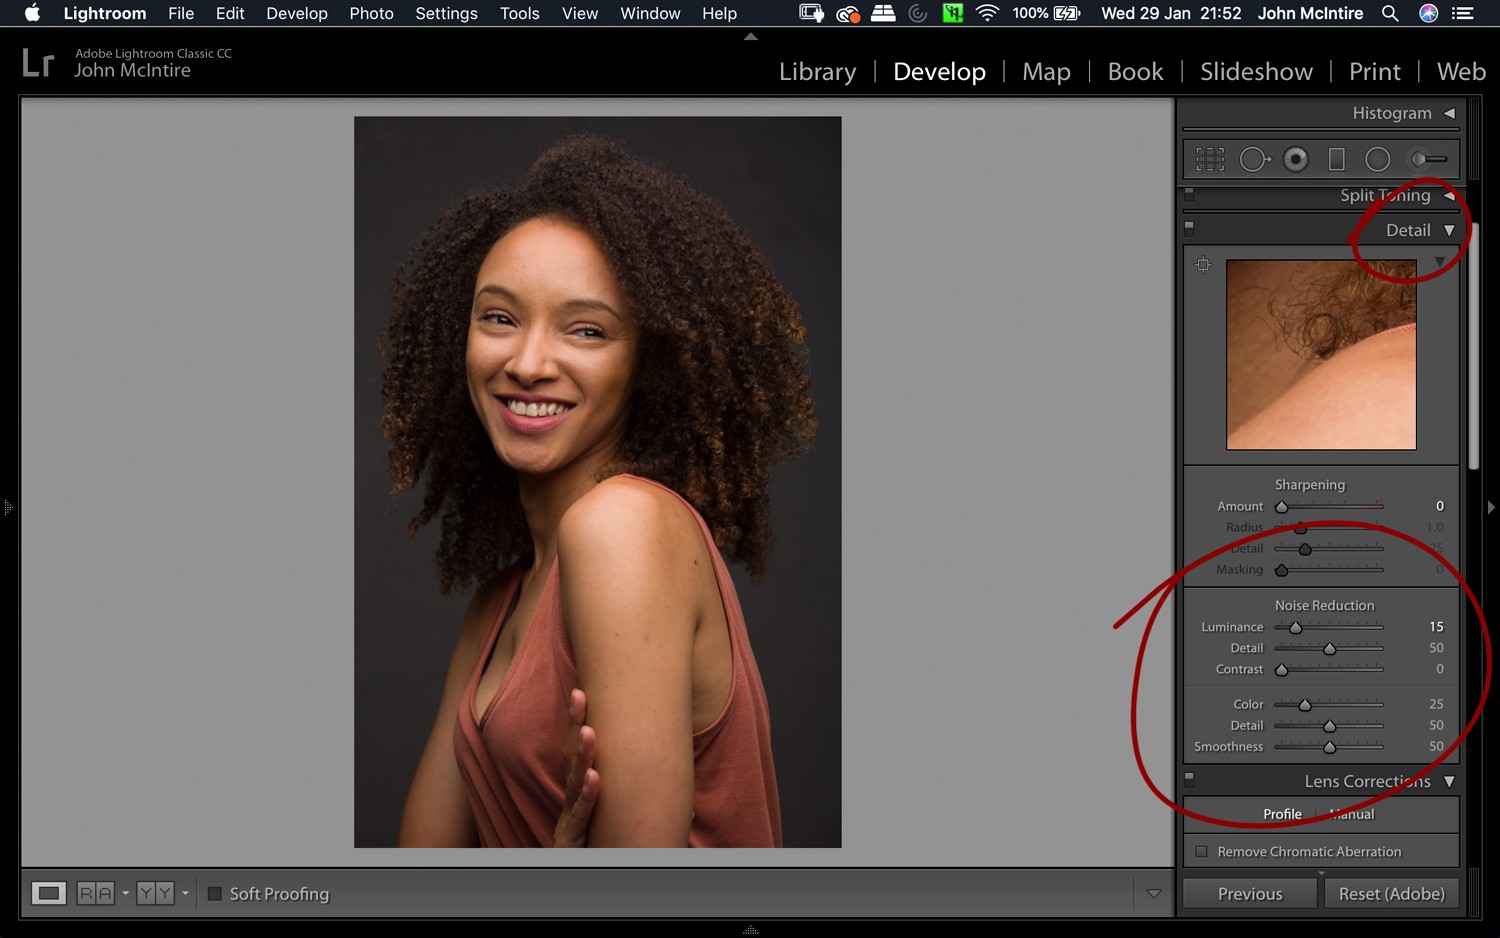
Task: Select the Graduated Filter tool
Action: 1337,158
